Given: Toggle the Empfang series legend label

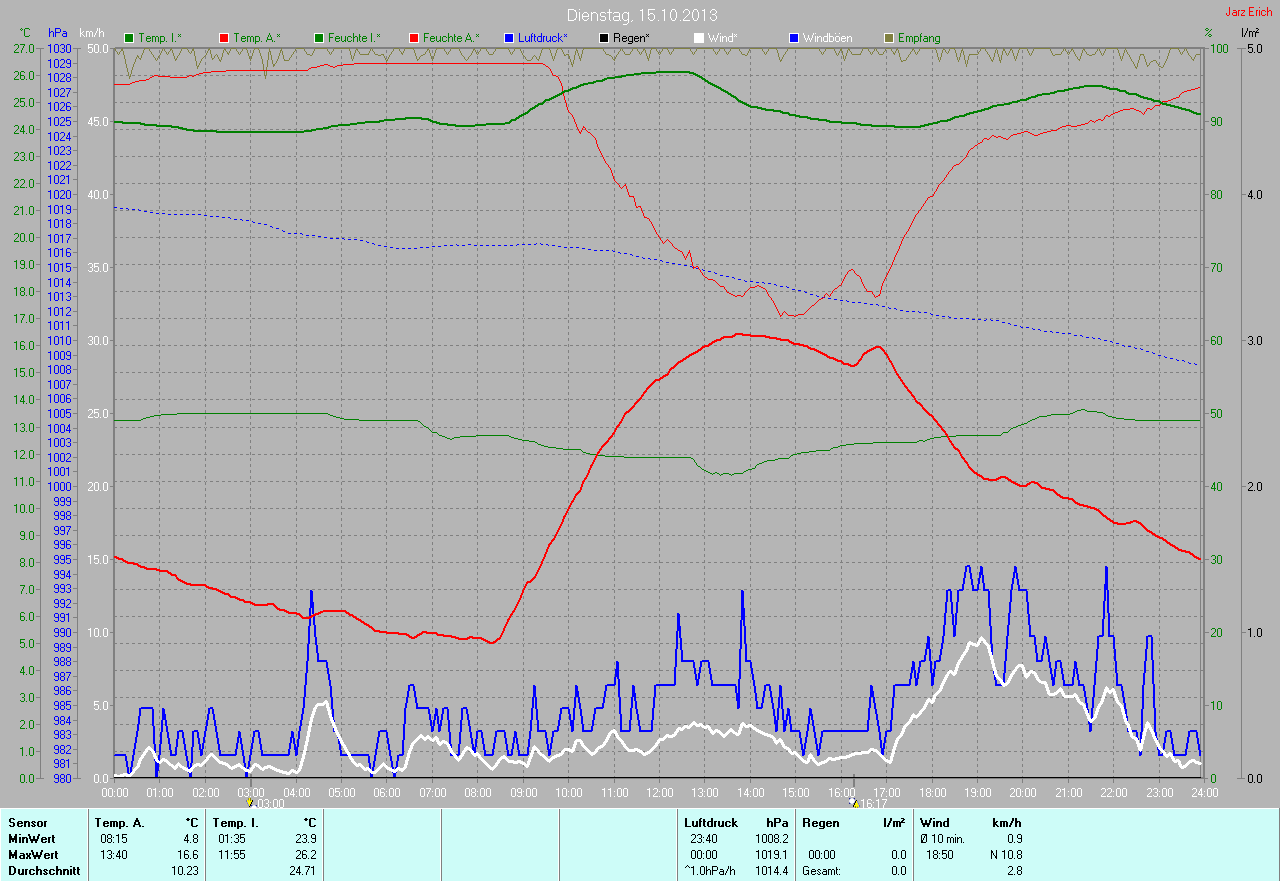Looking at the screenshot, I should click(x=918, y=38).
